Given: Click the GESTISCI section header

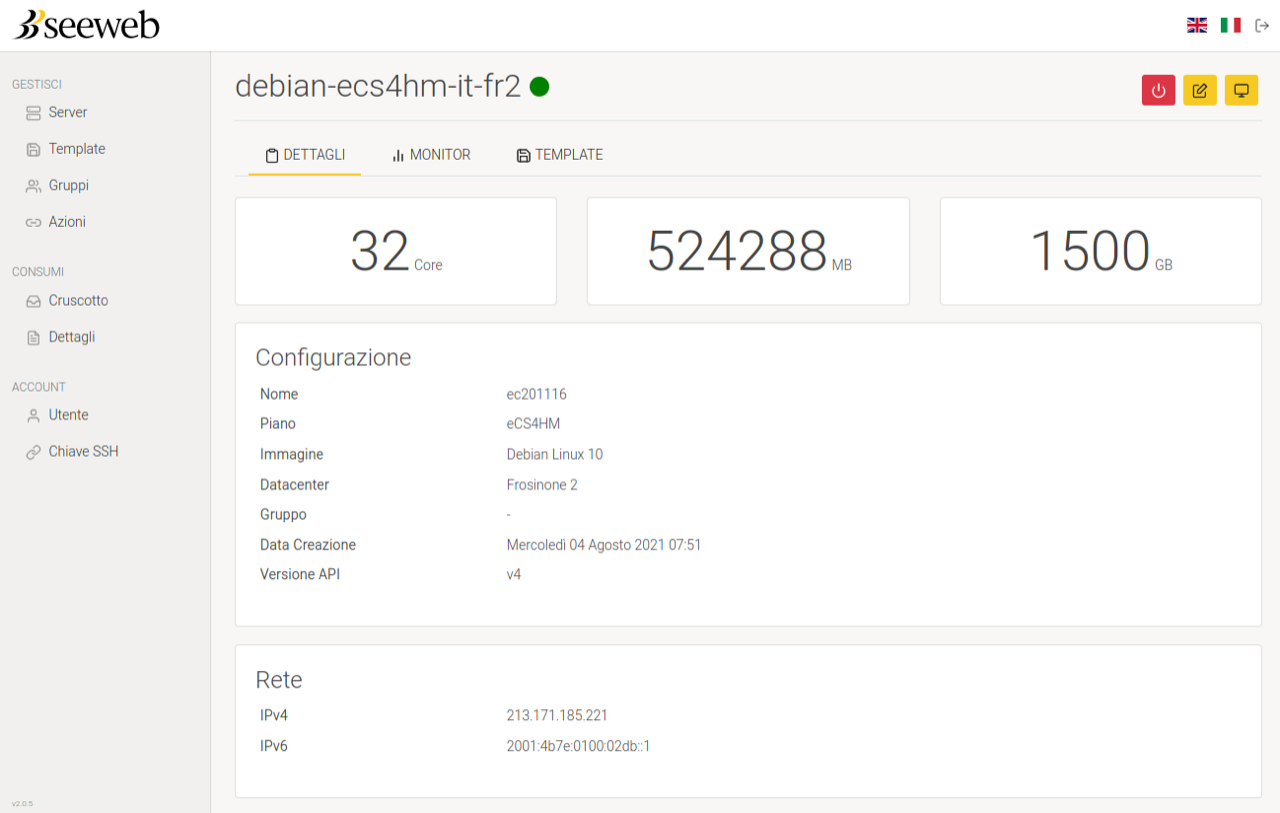Looking at the screenshot, I should click(37, 85).
